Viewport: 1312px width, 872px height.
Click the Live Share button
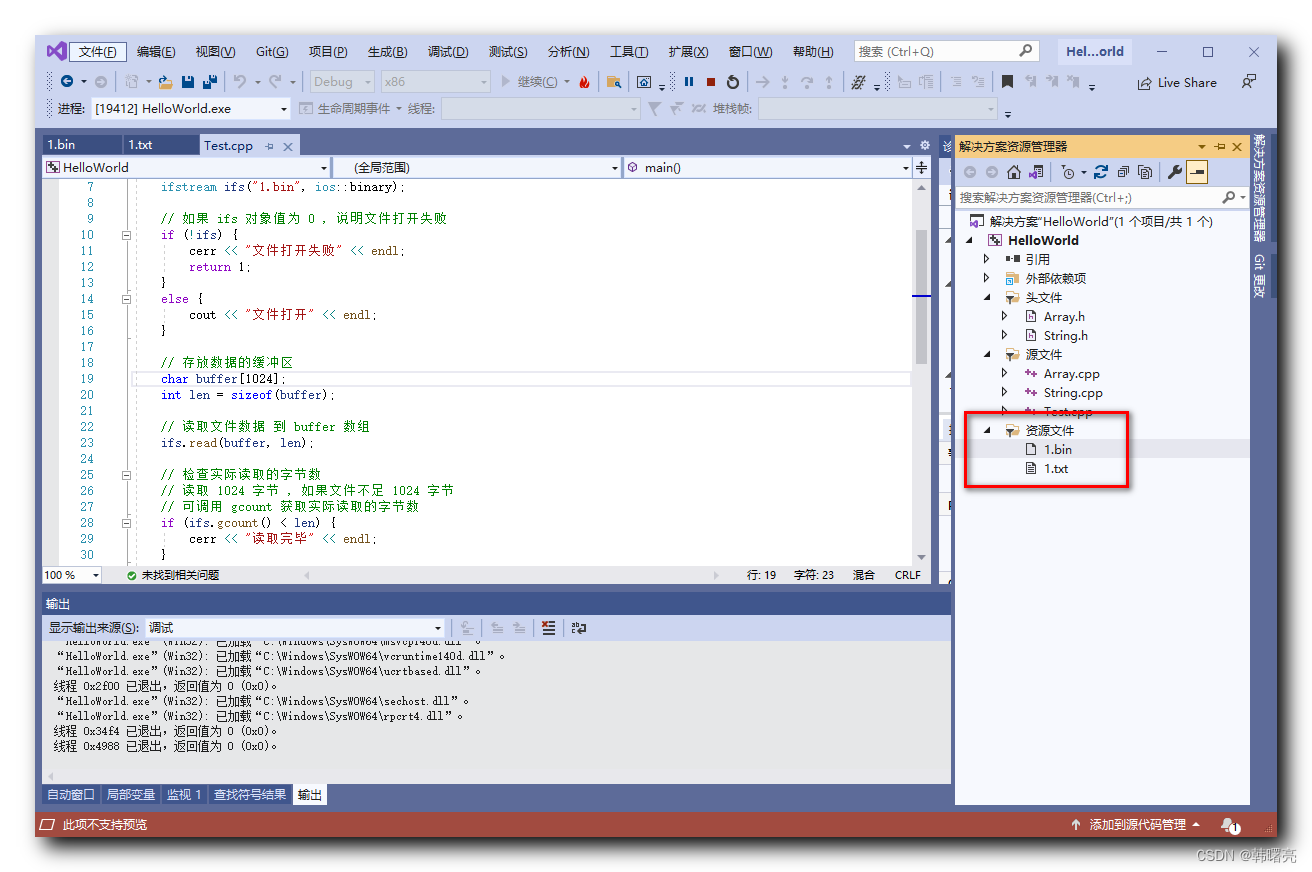(1177, 83)
